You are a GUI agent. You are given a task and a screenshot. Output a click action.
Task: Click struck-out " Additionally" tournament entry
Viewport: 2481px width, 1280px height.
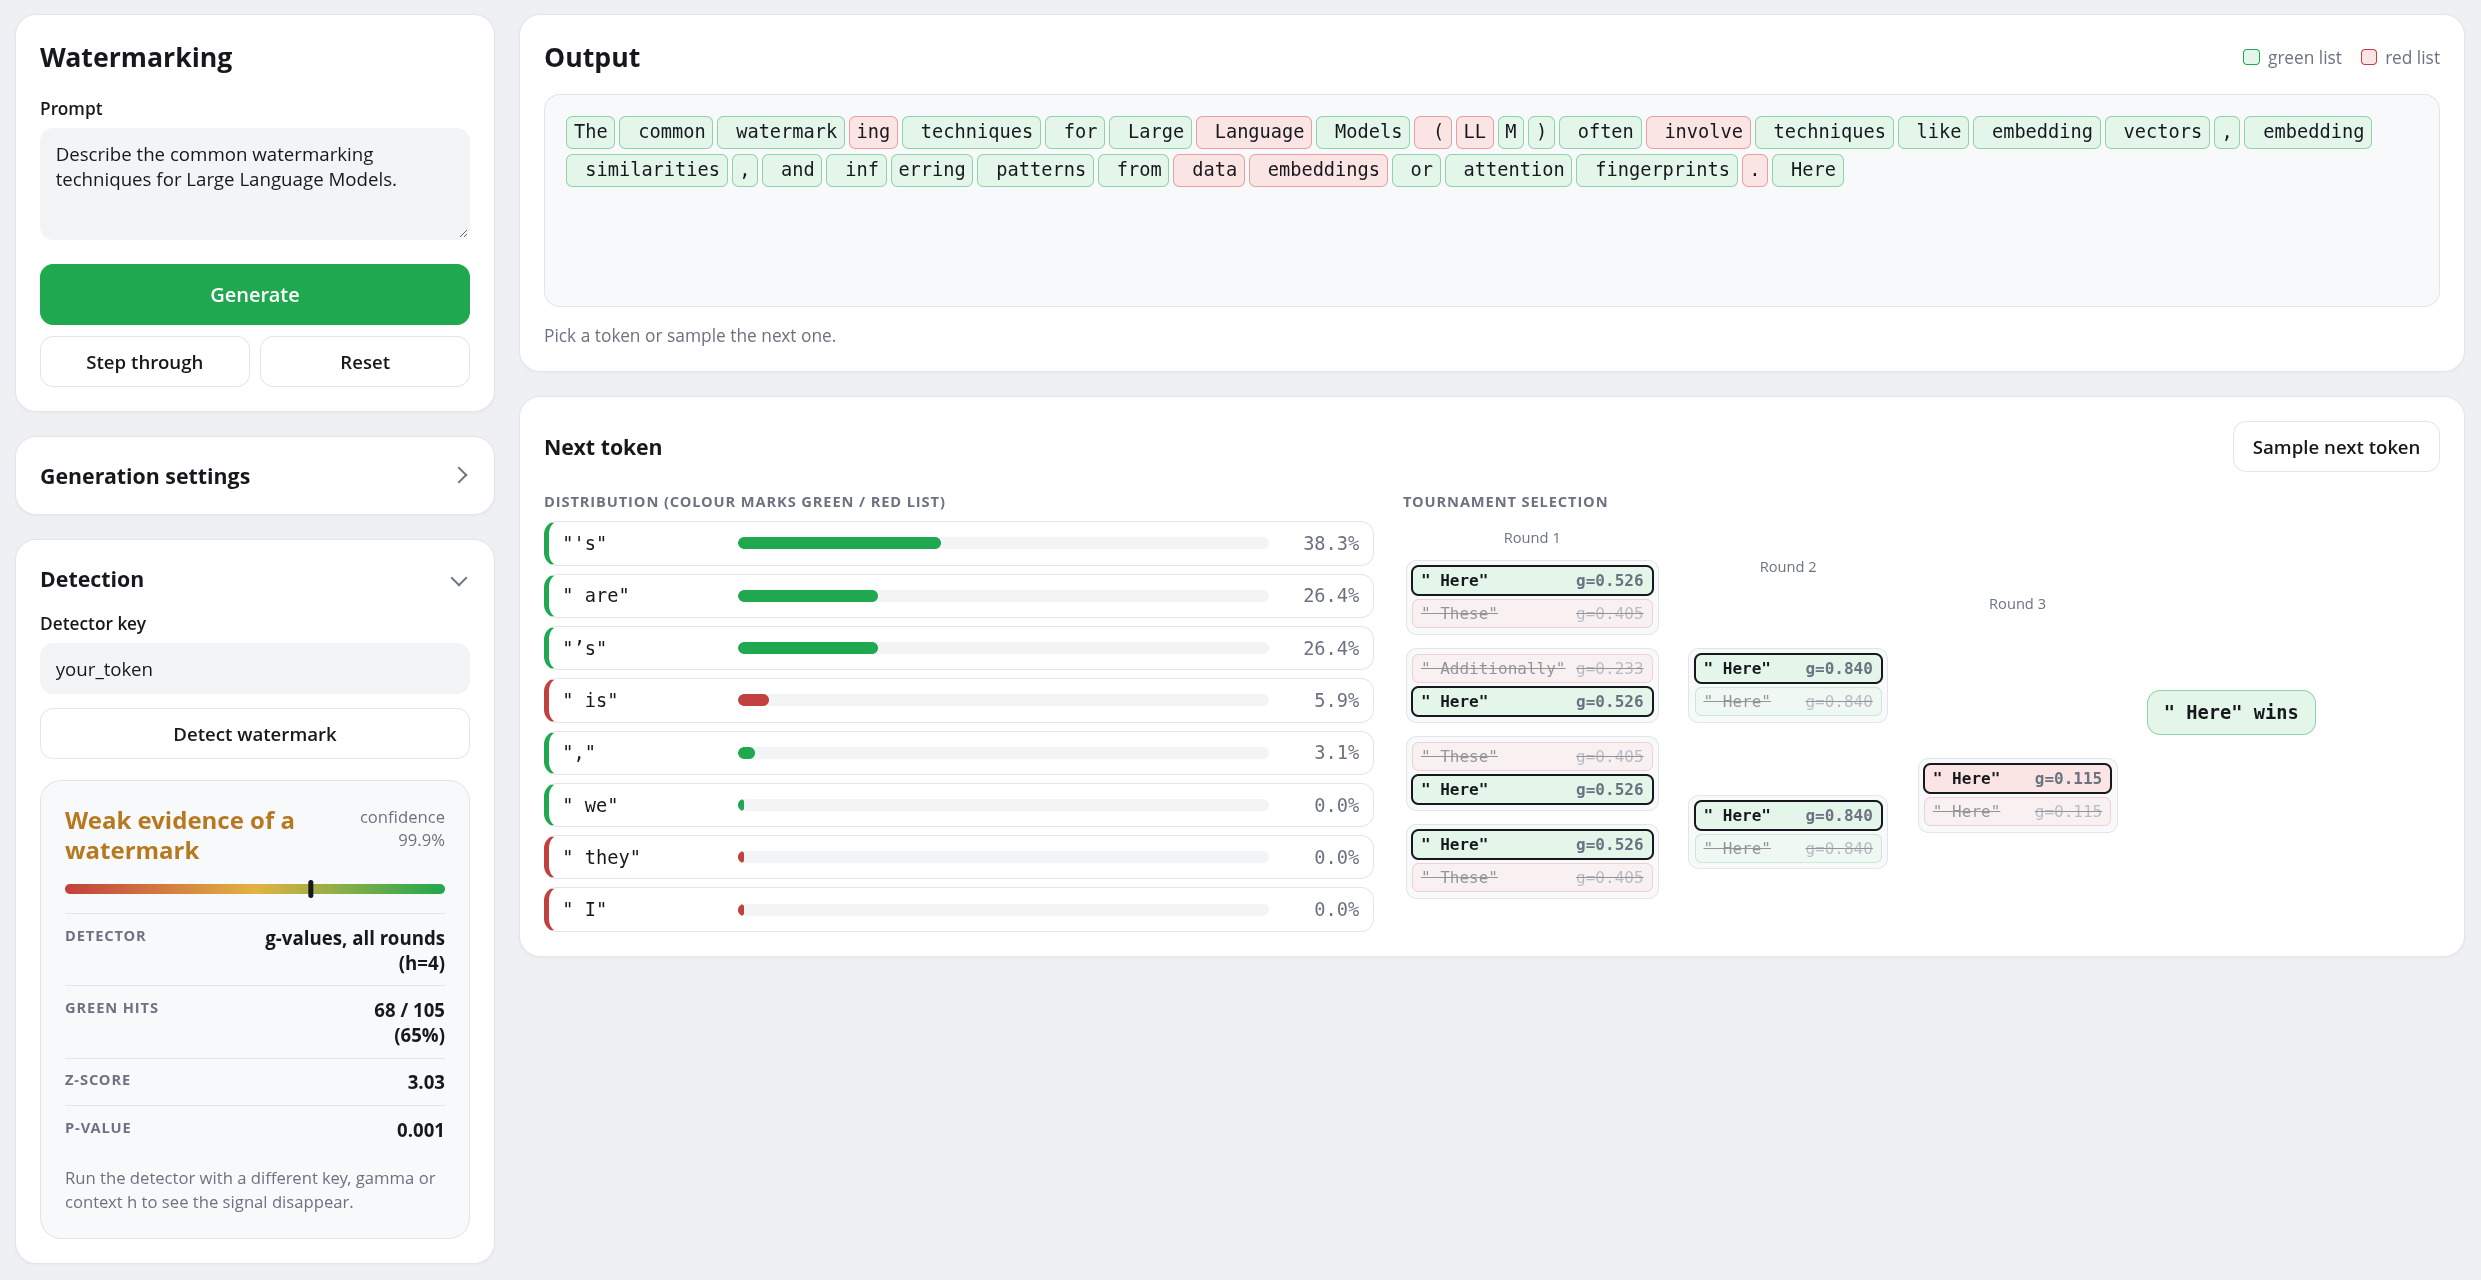pyautogui.click(x=1532, y=668)
